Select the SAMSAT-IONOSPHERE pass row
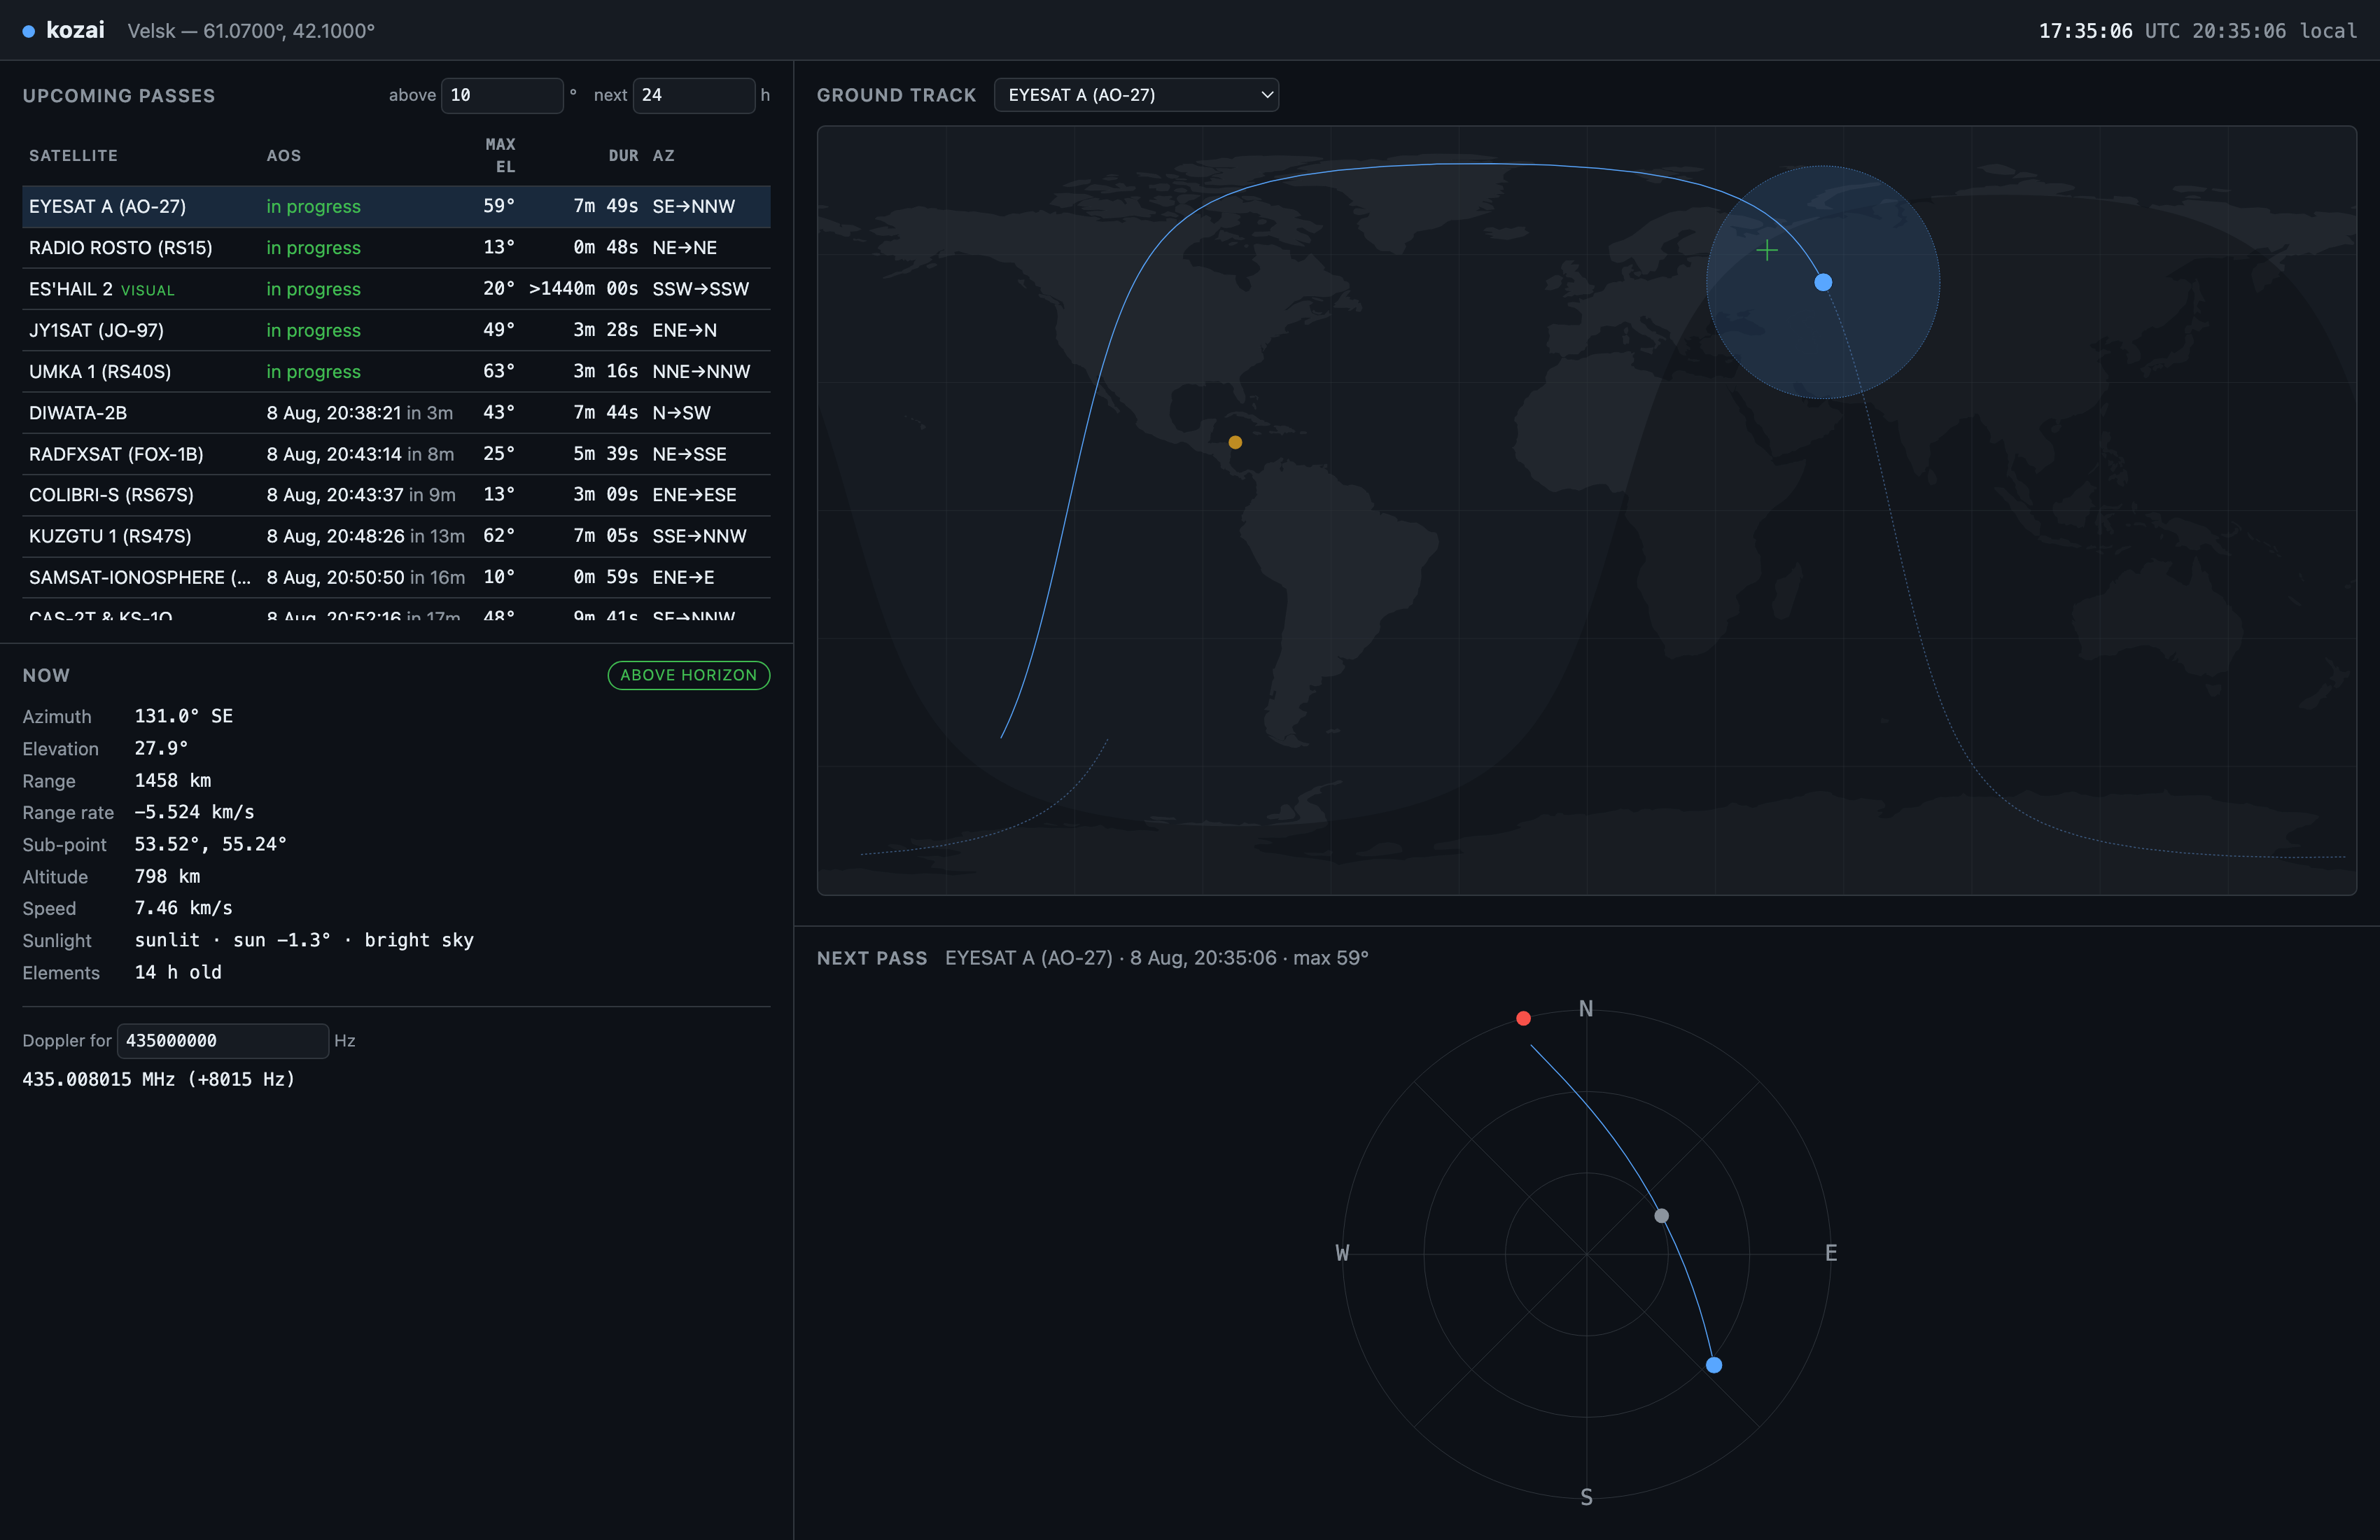This screenshot has width=2380, height=1540. click(x=396, y=577)
